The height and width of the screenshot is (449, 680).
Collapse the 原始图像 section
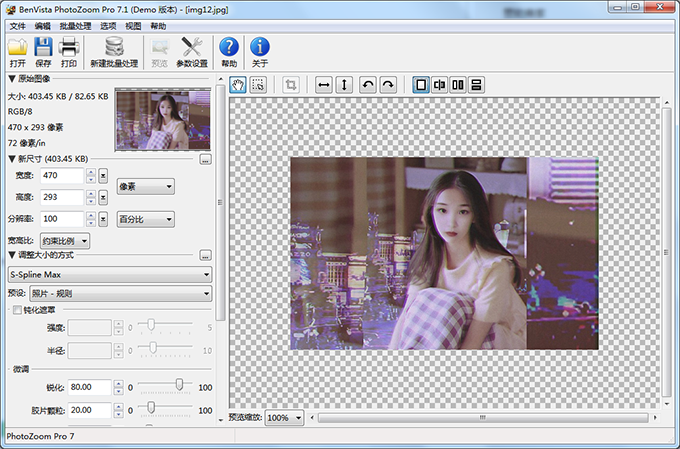pos(12,78)
